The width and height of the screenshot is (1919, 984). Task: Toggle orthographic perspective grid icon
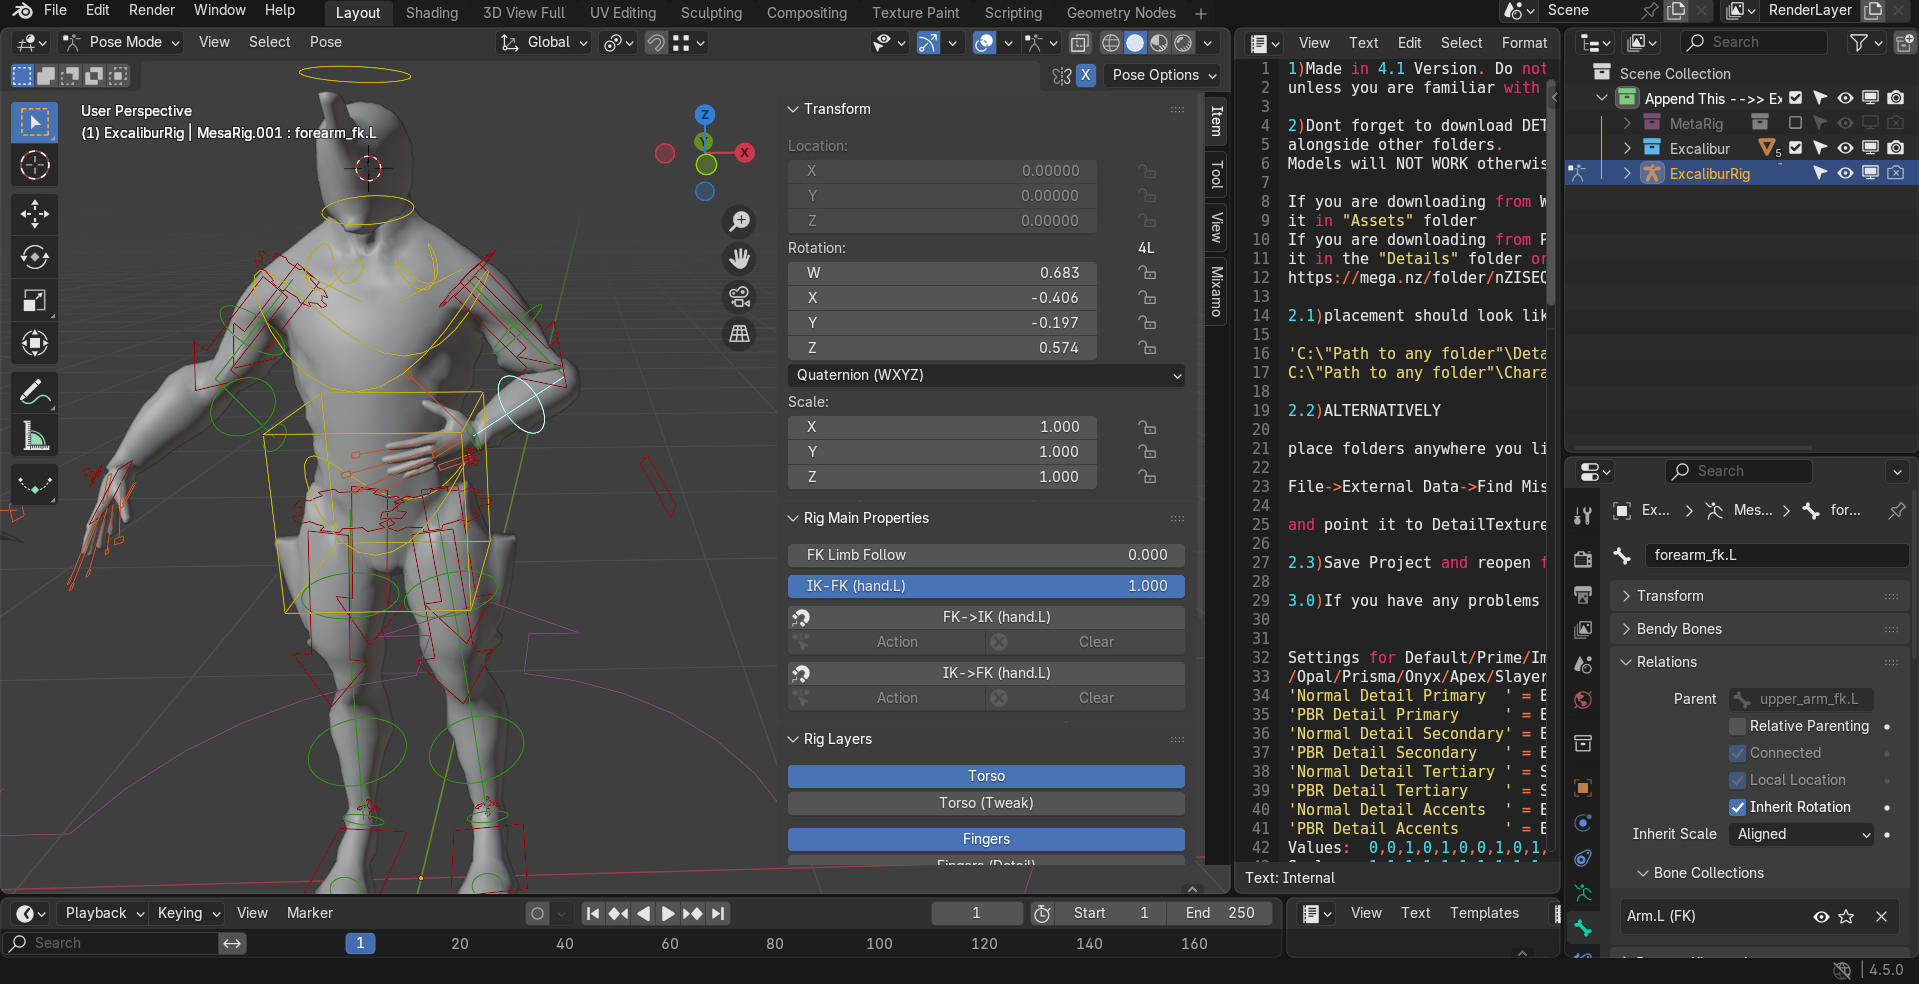(x=739, y=334)
